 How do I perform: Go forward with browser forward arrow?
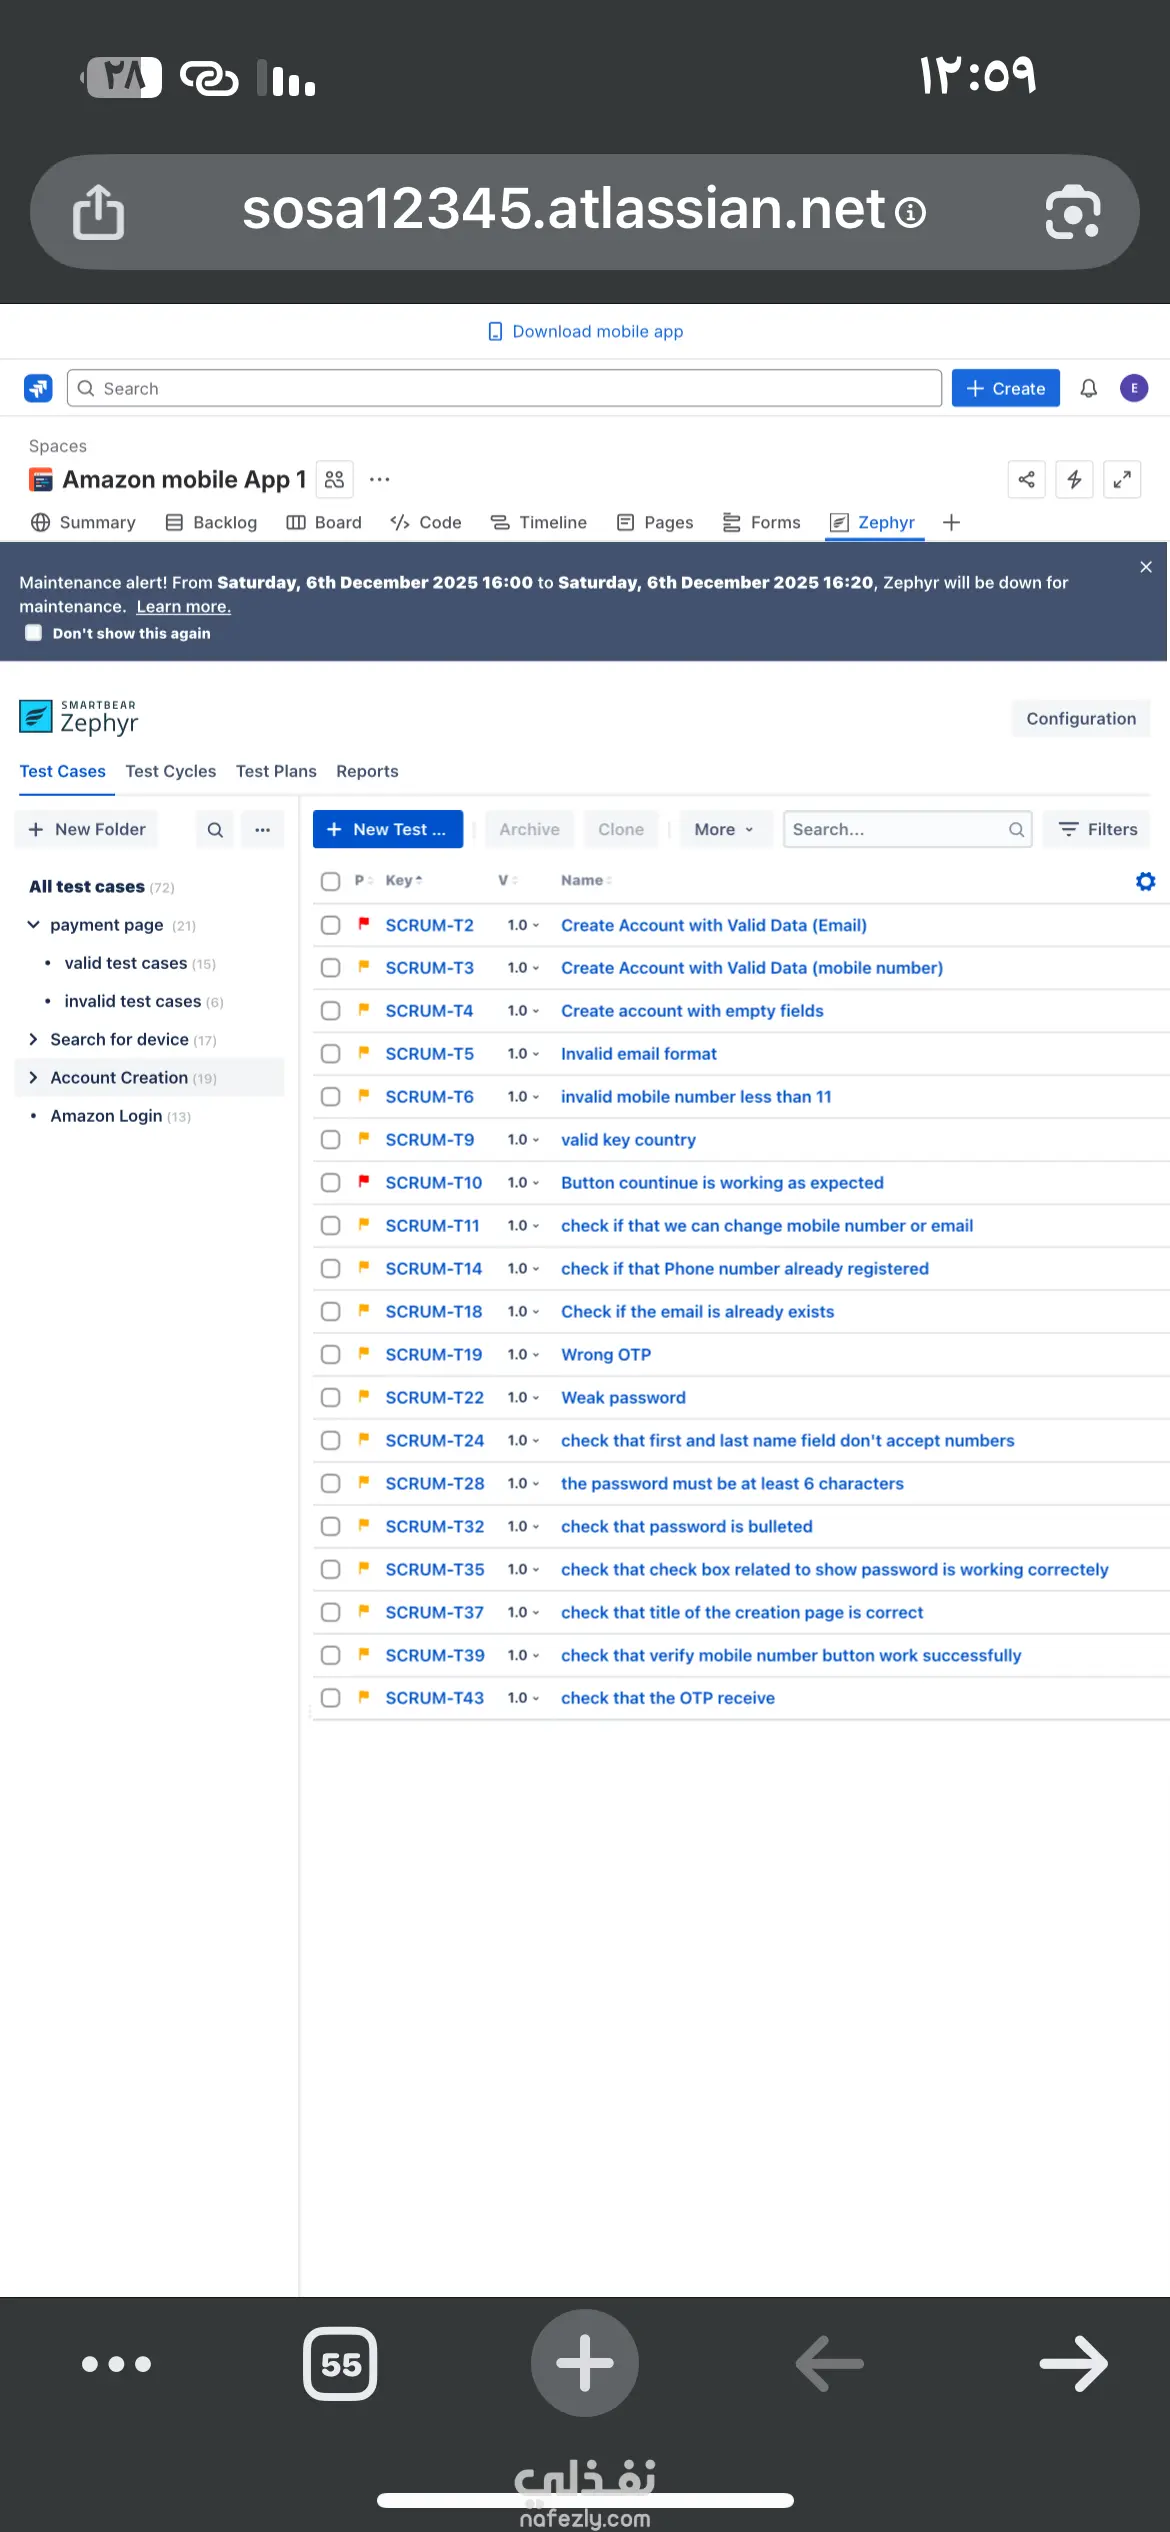[1073, 2364]
